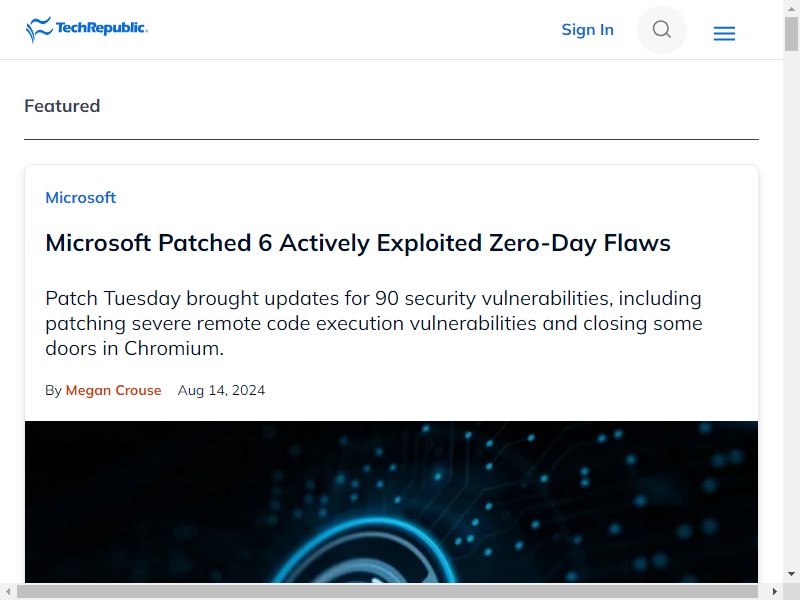Click the horizontal scrollbar right arrow
Screen dimensions: 800x600
[775, 591]
